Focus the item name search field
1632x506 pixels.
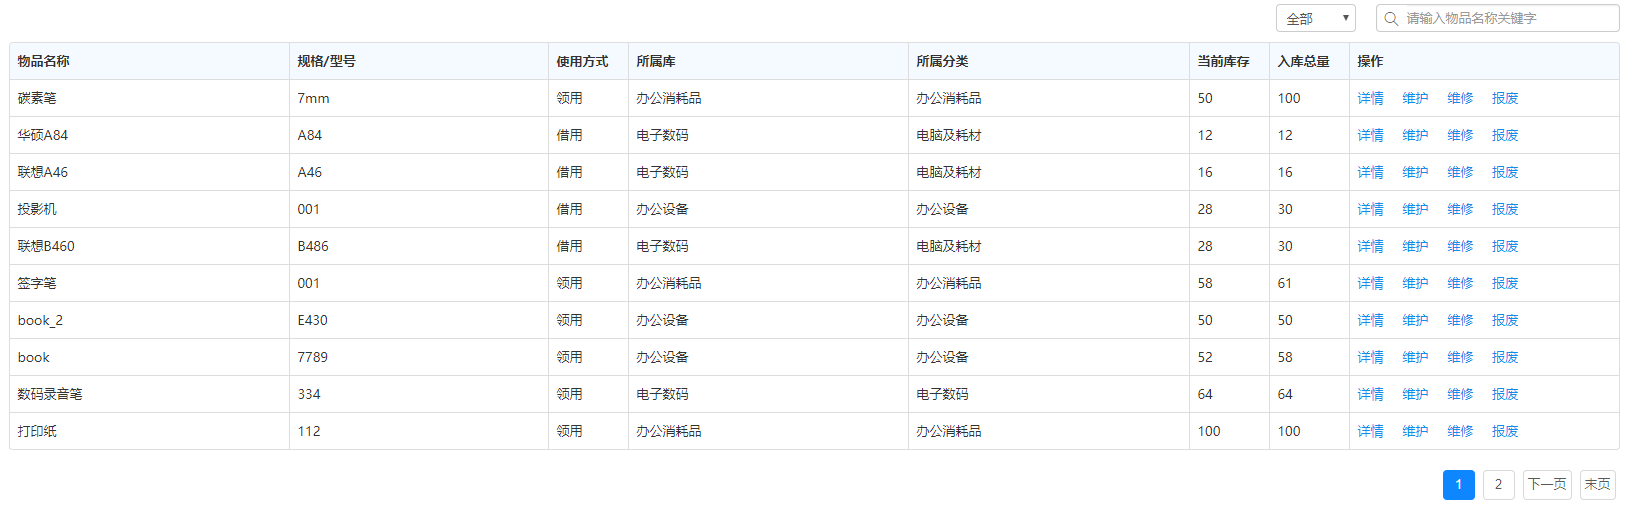tap(1507, 19)
